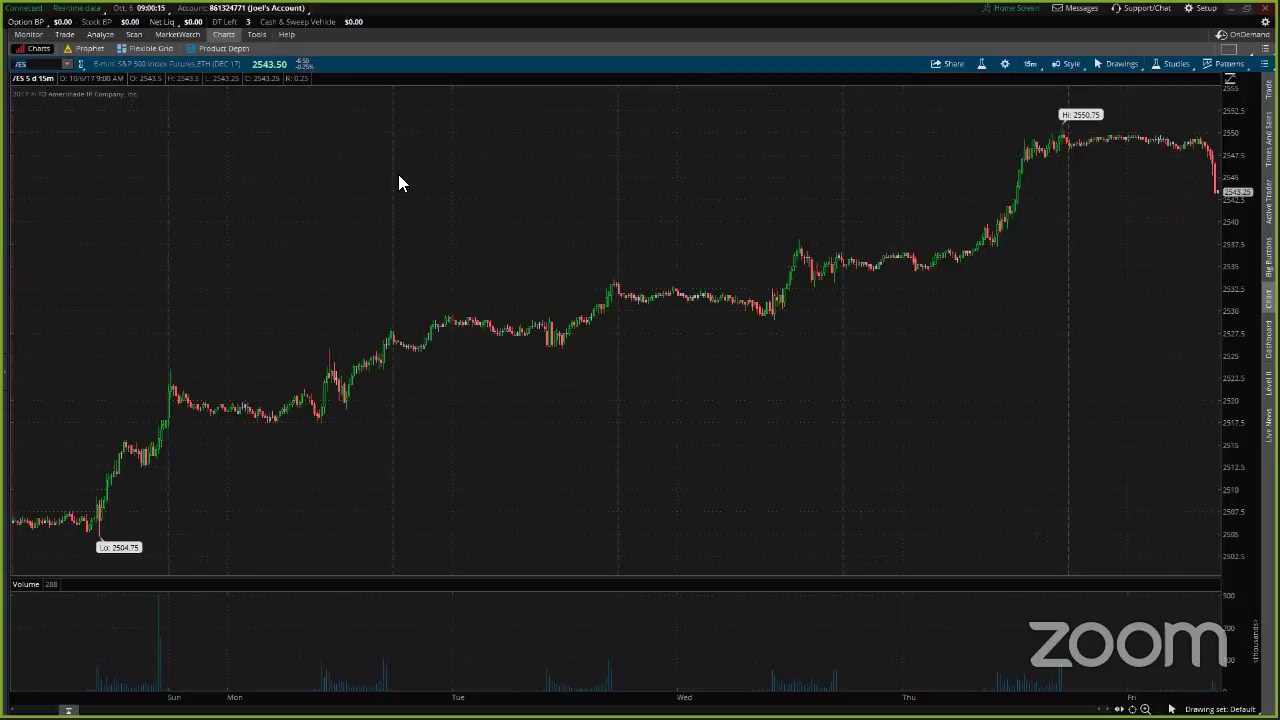Switch to the Trade tab

pyautogui.click(x=64, y=34)
